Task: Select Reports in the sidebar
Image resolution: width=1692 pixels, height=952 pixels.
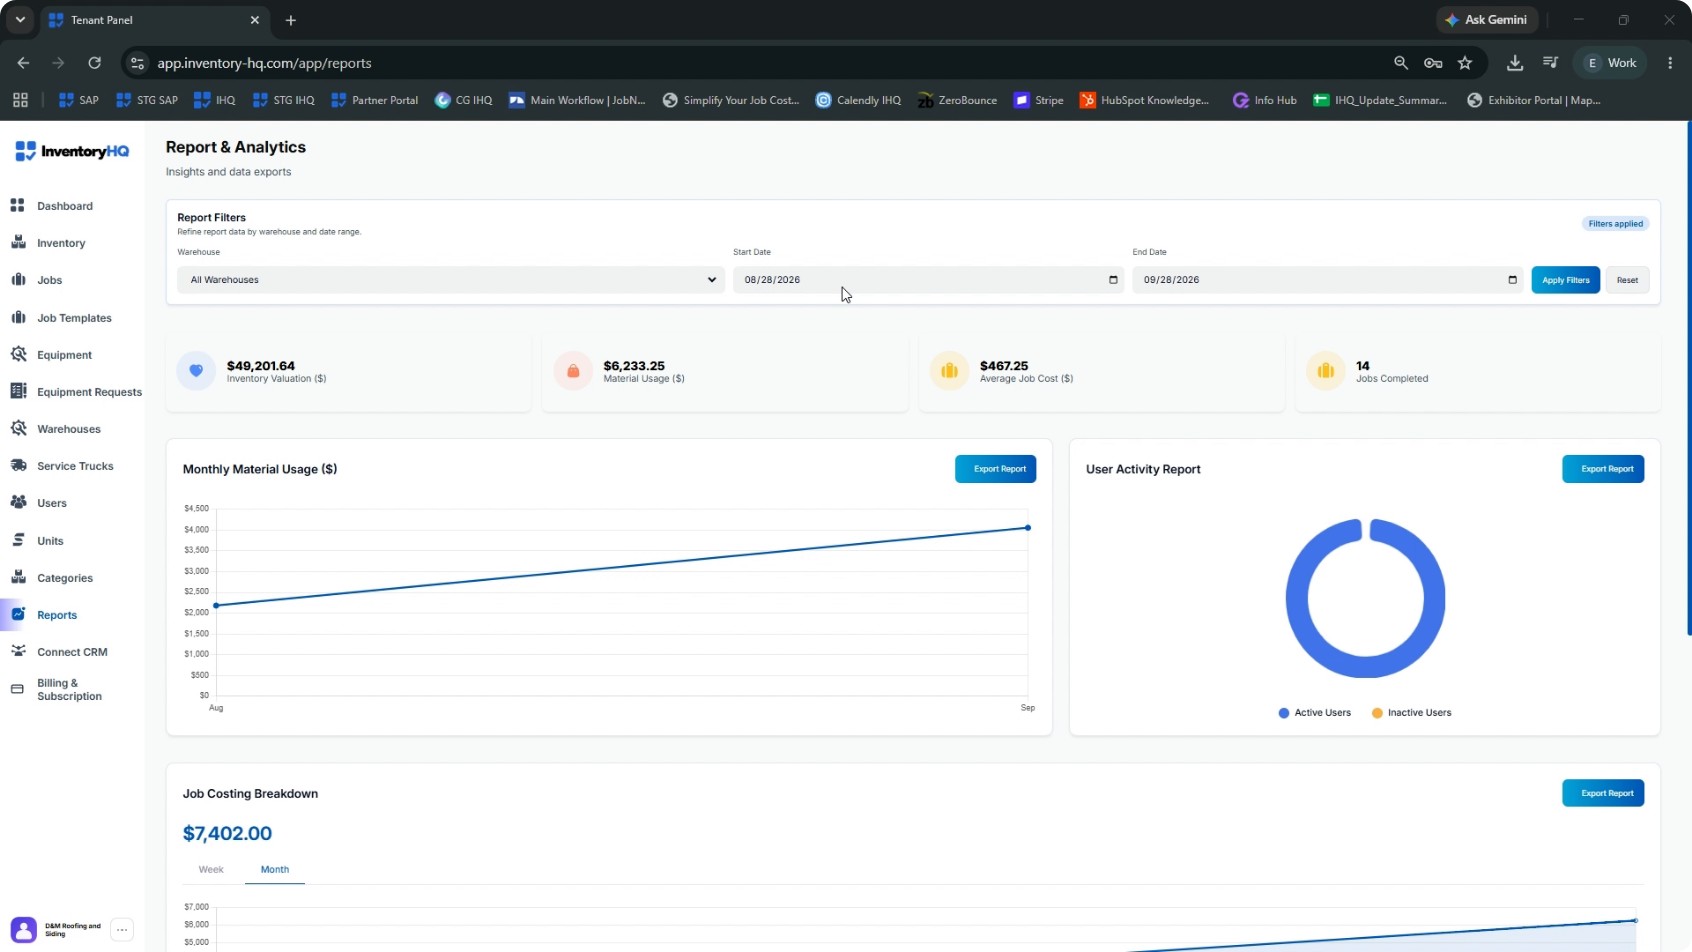Action: point(57,615)
